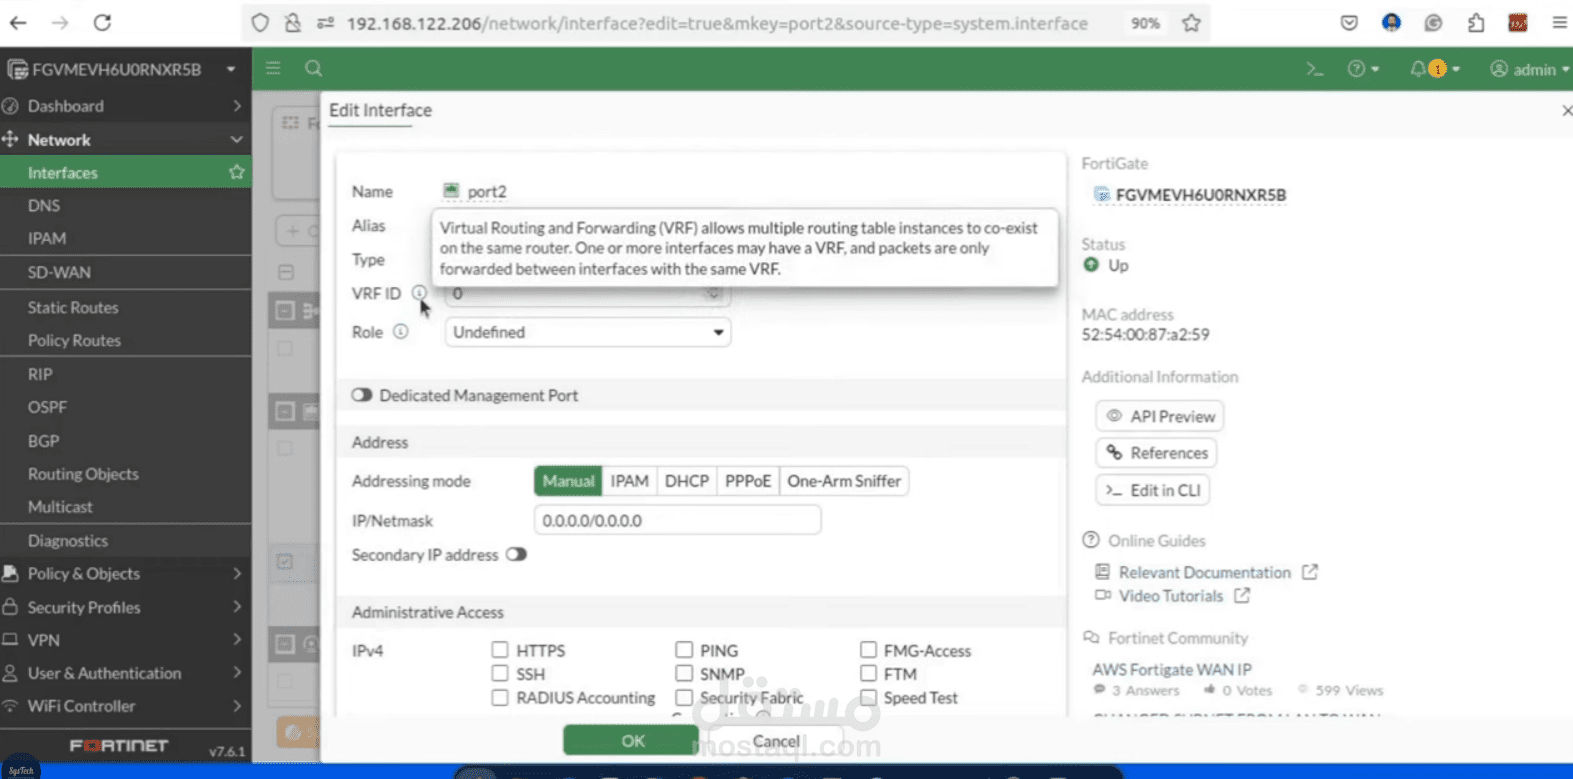1573x779 pixels.
Task: Click the VRF ID info icon
Action: (419, 293)
